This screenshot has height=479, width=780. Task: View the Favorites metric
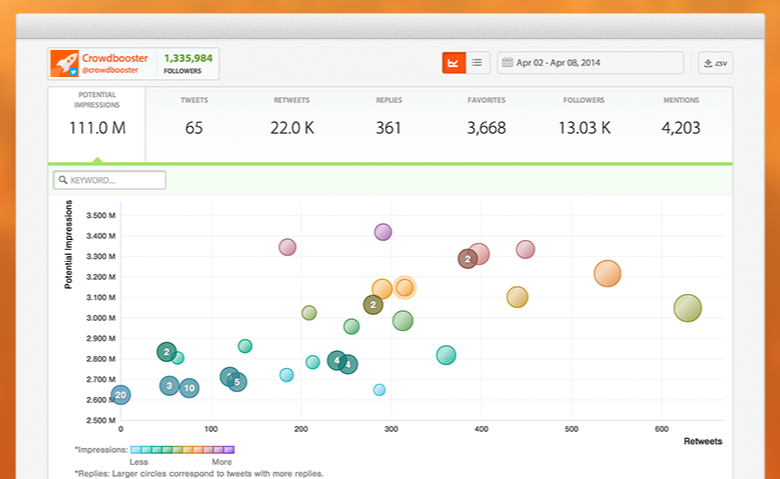486,118
